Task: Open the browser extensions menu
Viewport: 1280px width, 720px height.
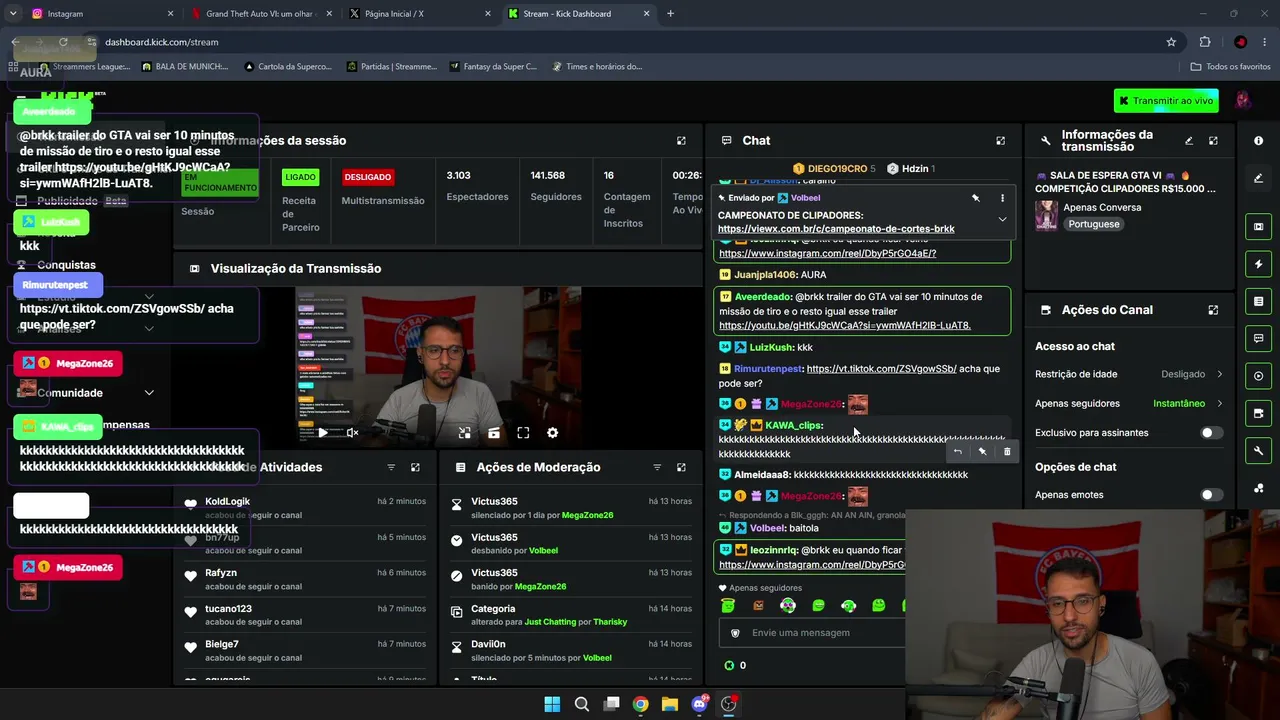Action: pos(1205,42)
